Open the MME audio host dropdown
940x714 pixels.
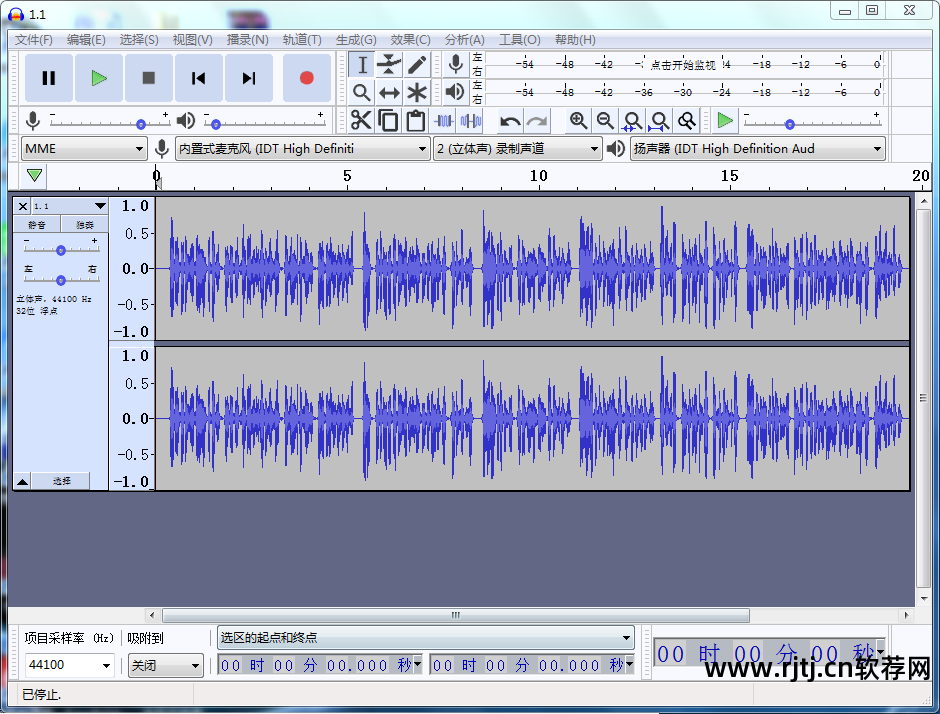(85, 149)
